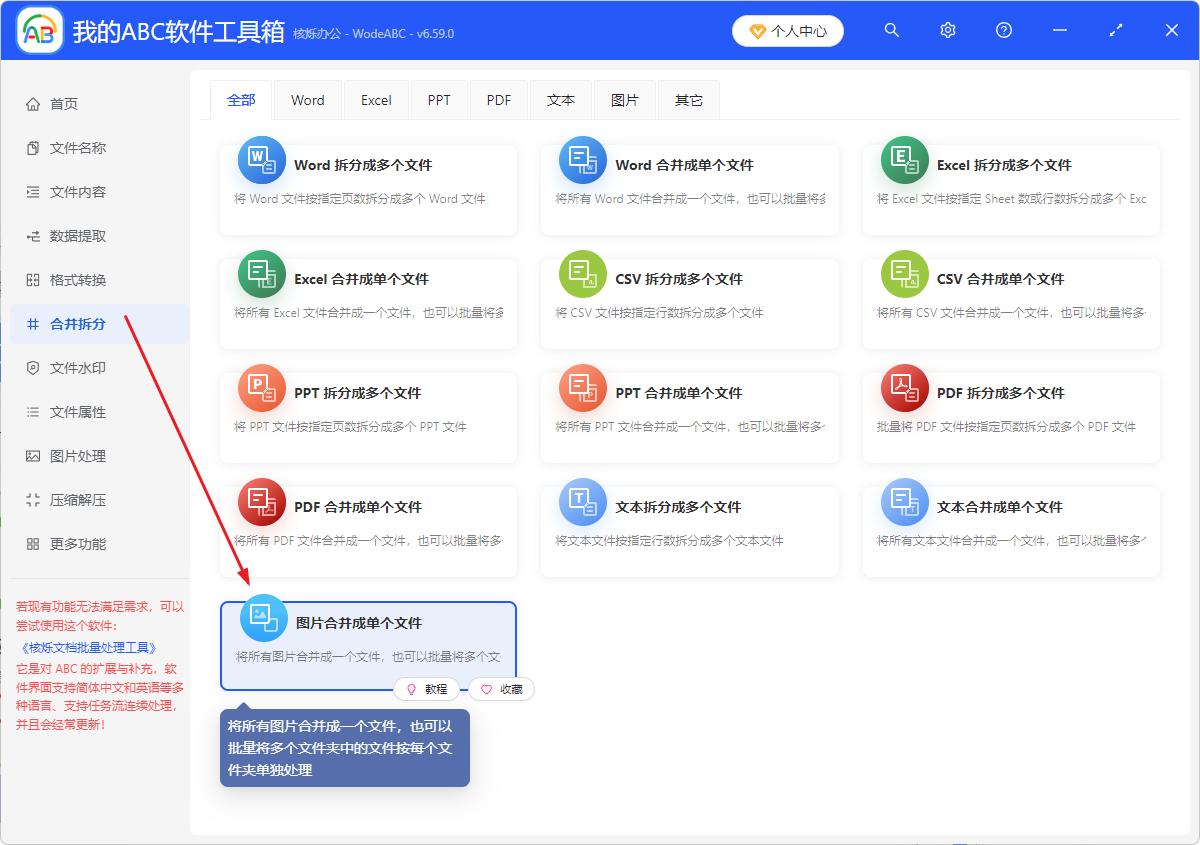The width and height of the screenshot is (1200, 845).
Task: Open the CSV 拆分成多个文件 card
Action: (x=690, y=302)
